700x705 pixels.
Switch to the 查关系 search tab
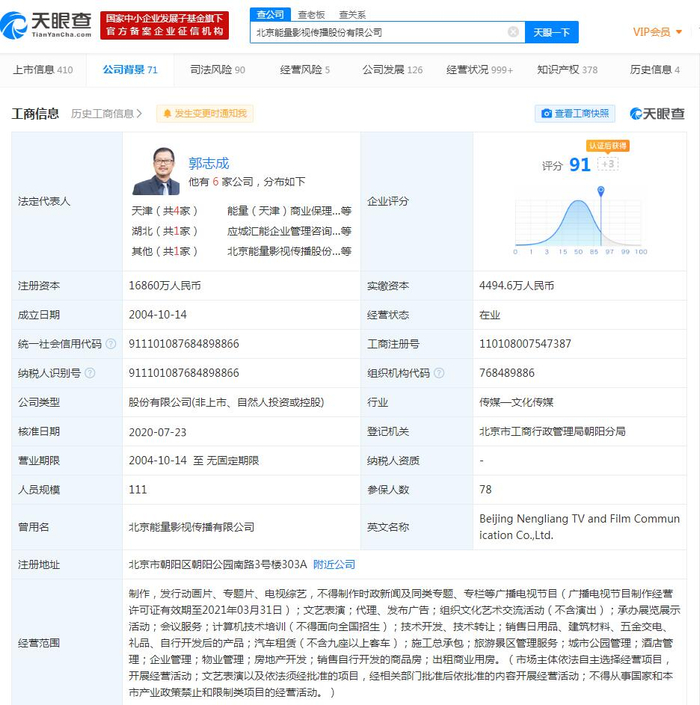(x=352, y=15)
